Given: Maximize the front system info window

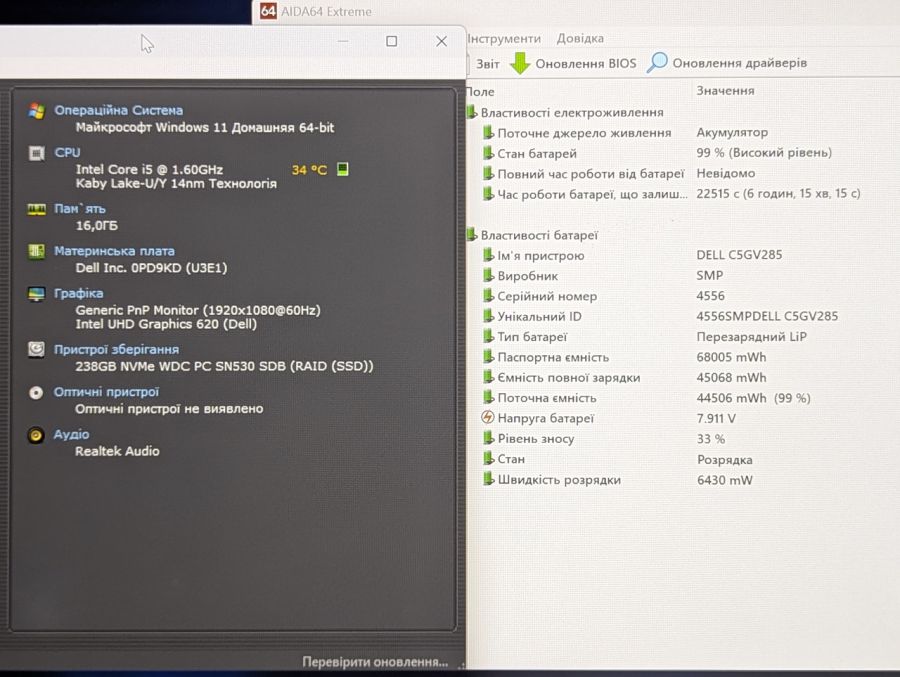Looking at the screenshot, I should (x=391, y=41).
